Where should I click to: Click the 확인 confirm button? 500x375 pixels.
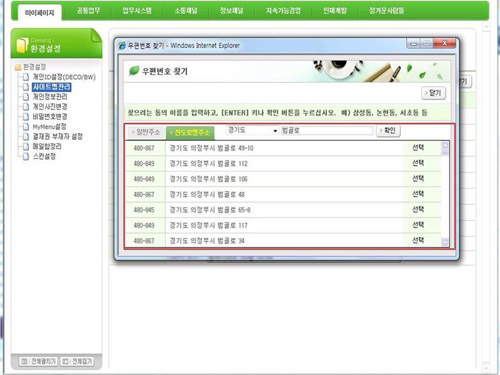click(x=388, y=130)
